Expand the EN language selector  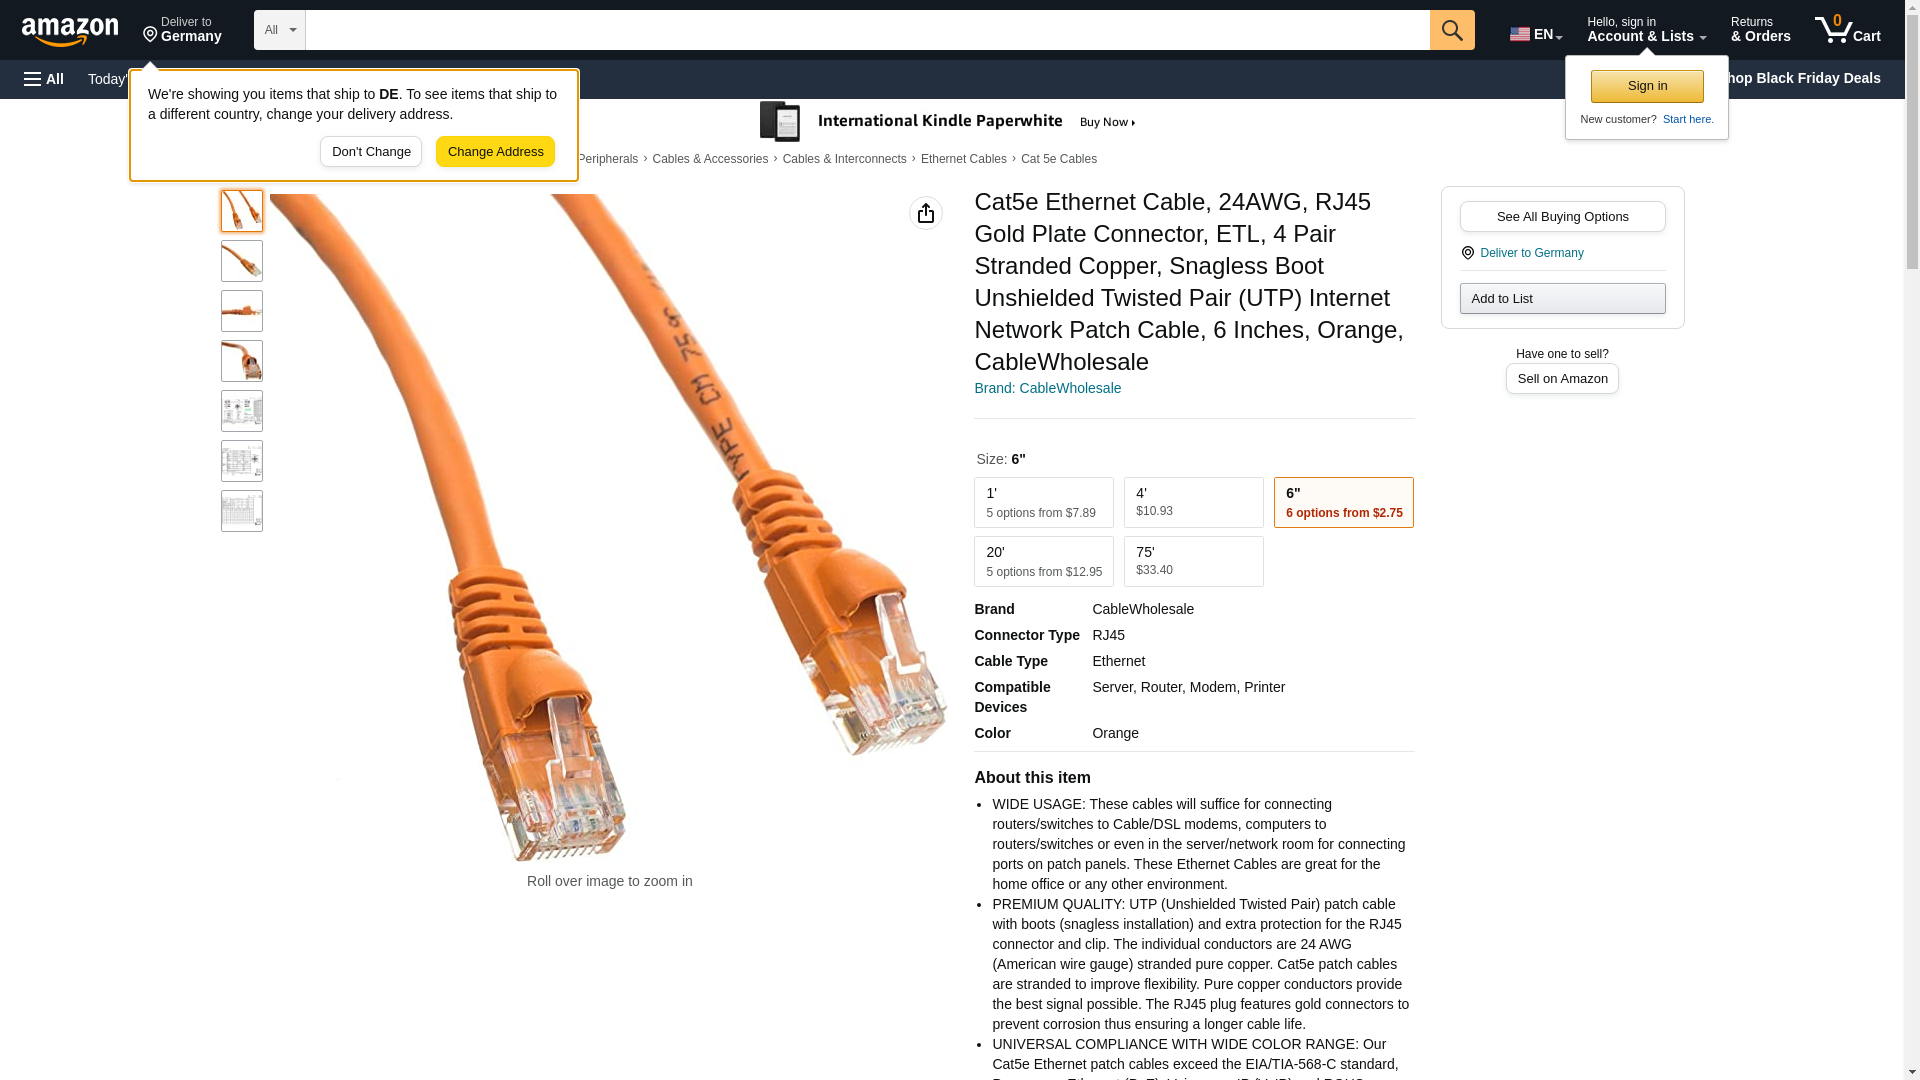click(x=1536, y=33)
